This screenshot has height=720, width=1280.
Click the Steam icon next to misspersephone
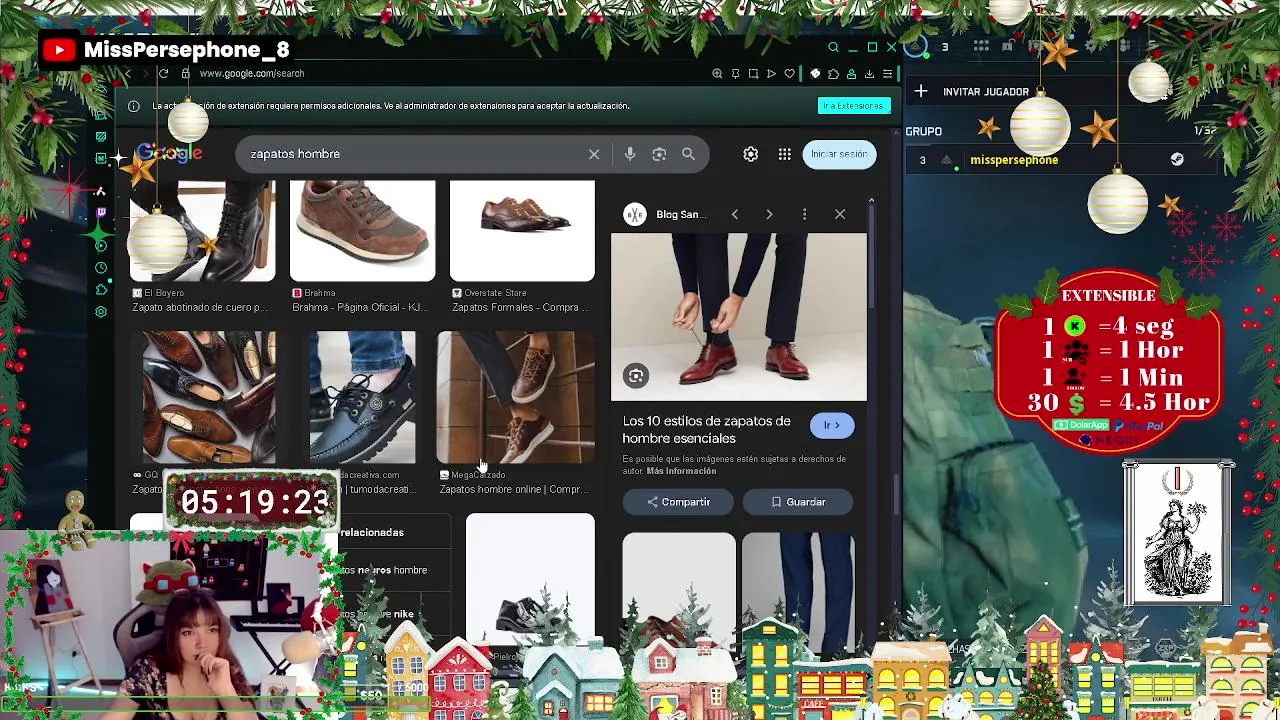pos(1177,160)
